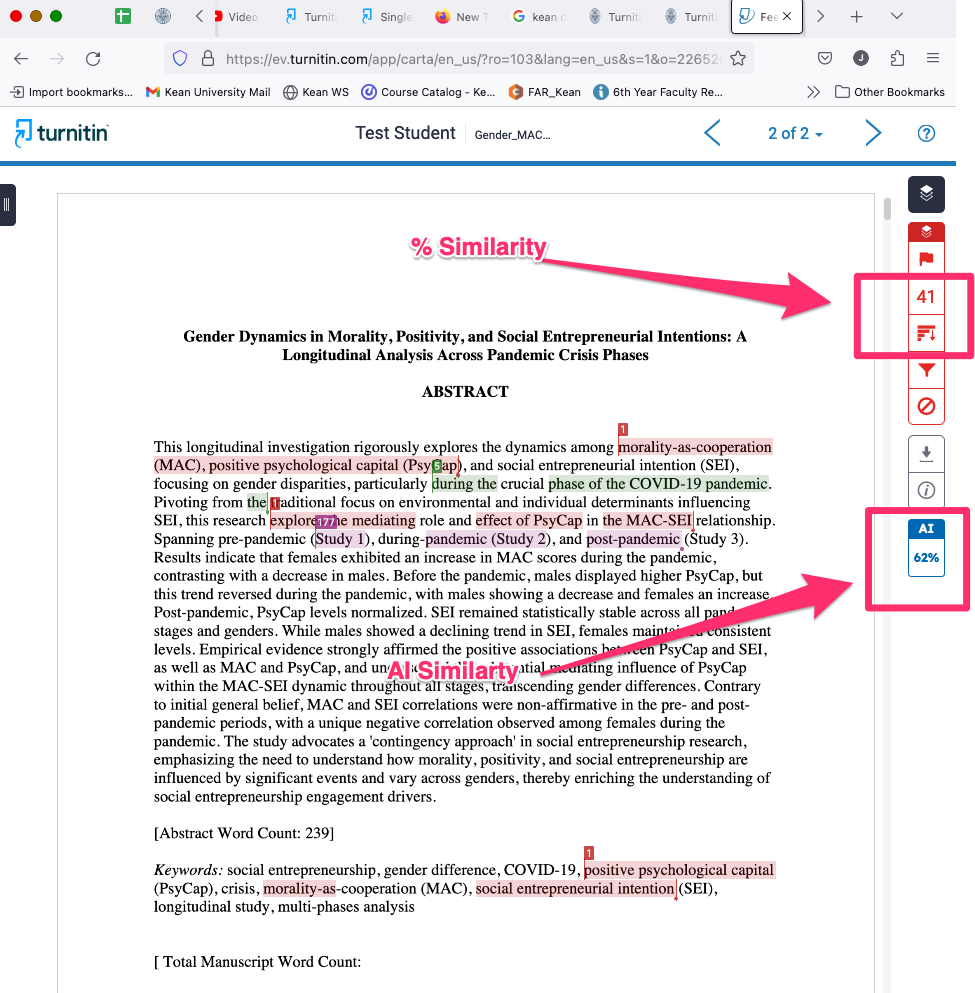Go to the next paper arrow
Screen dimensions: 975x993
[x=873, y=134]
